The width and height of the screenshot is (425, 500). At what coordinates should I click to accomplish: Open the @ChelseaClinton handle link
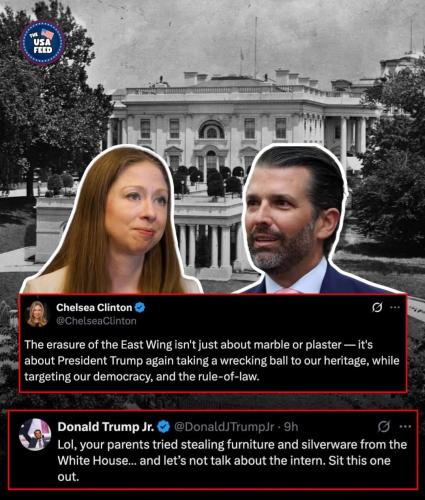click(x=96, y=321)
